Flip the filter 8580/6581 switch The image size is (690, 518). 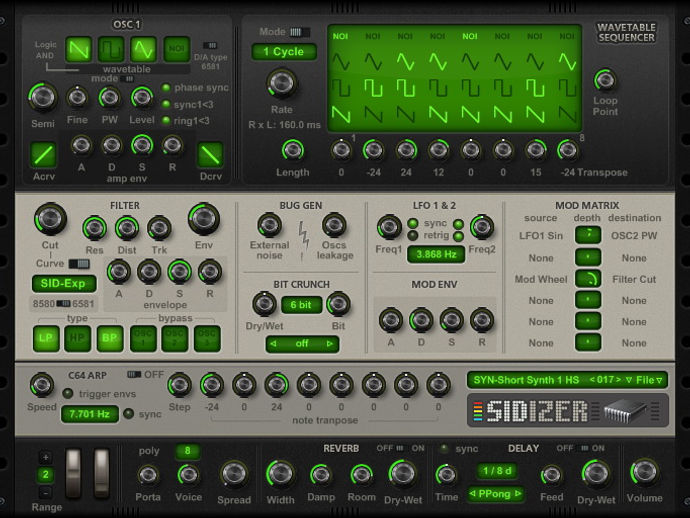point(64,304)
